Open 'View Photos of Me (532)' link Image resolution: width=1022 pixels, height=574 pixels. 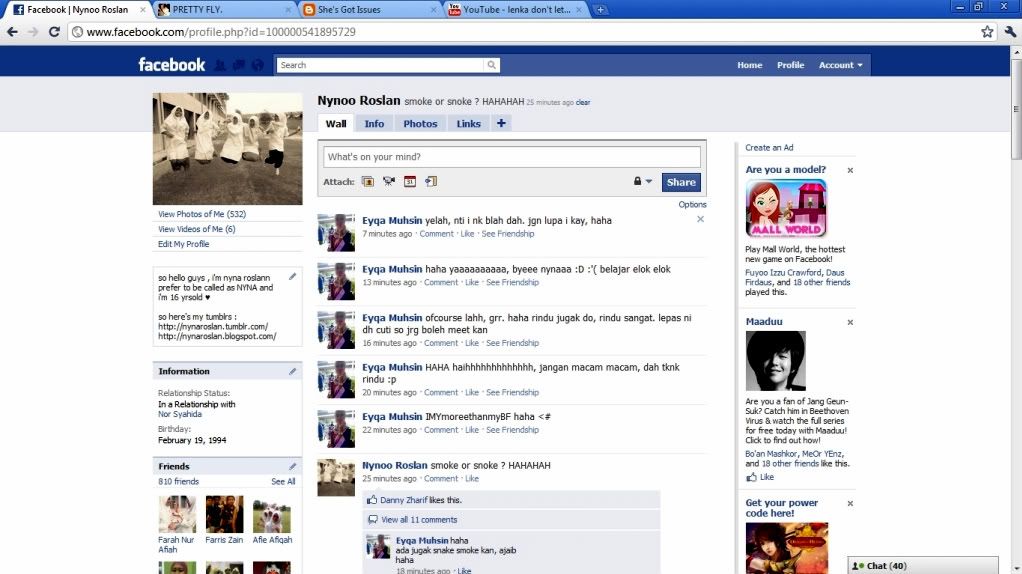tap(202, 214)
